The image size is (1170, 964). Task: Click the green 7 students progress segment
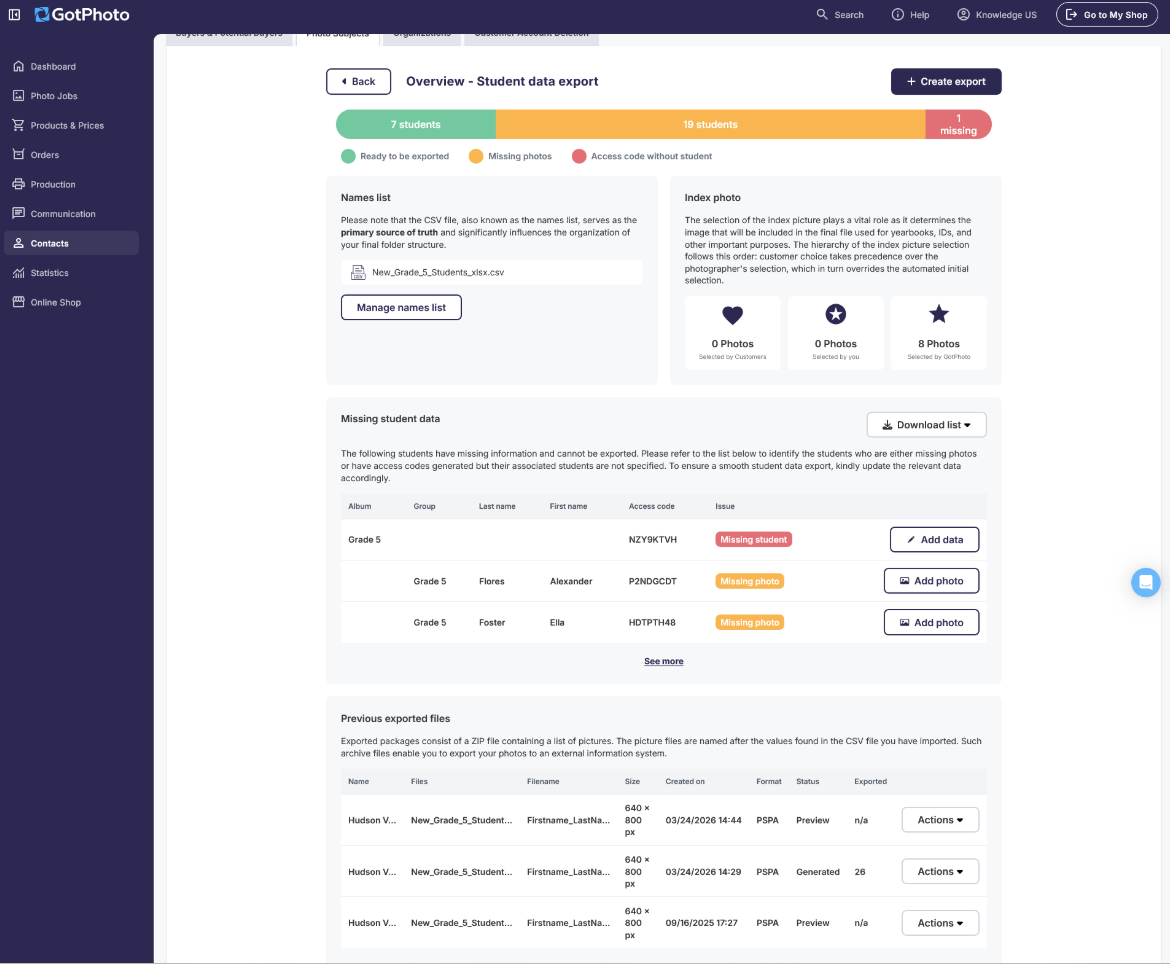click(416, 125)
